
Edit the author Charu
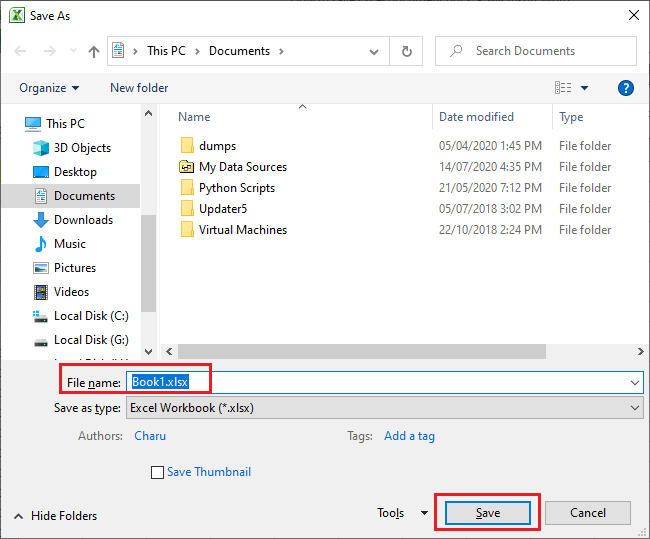(x=150, y=436)
